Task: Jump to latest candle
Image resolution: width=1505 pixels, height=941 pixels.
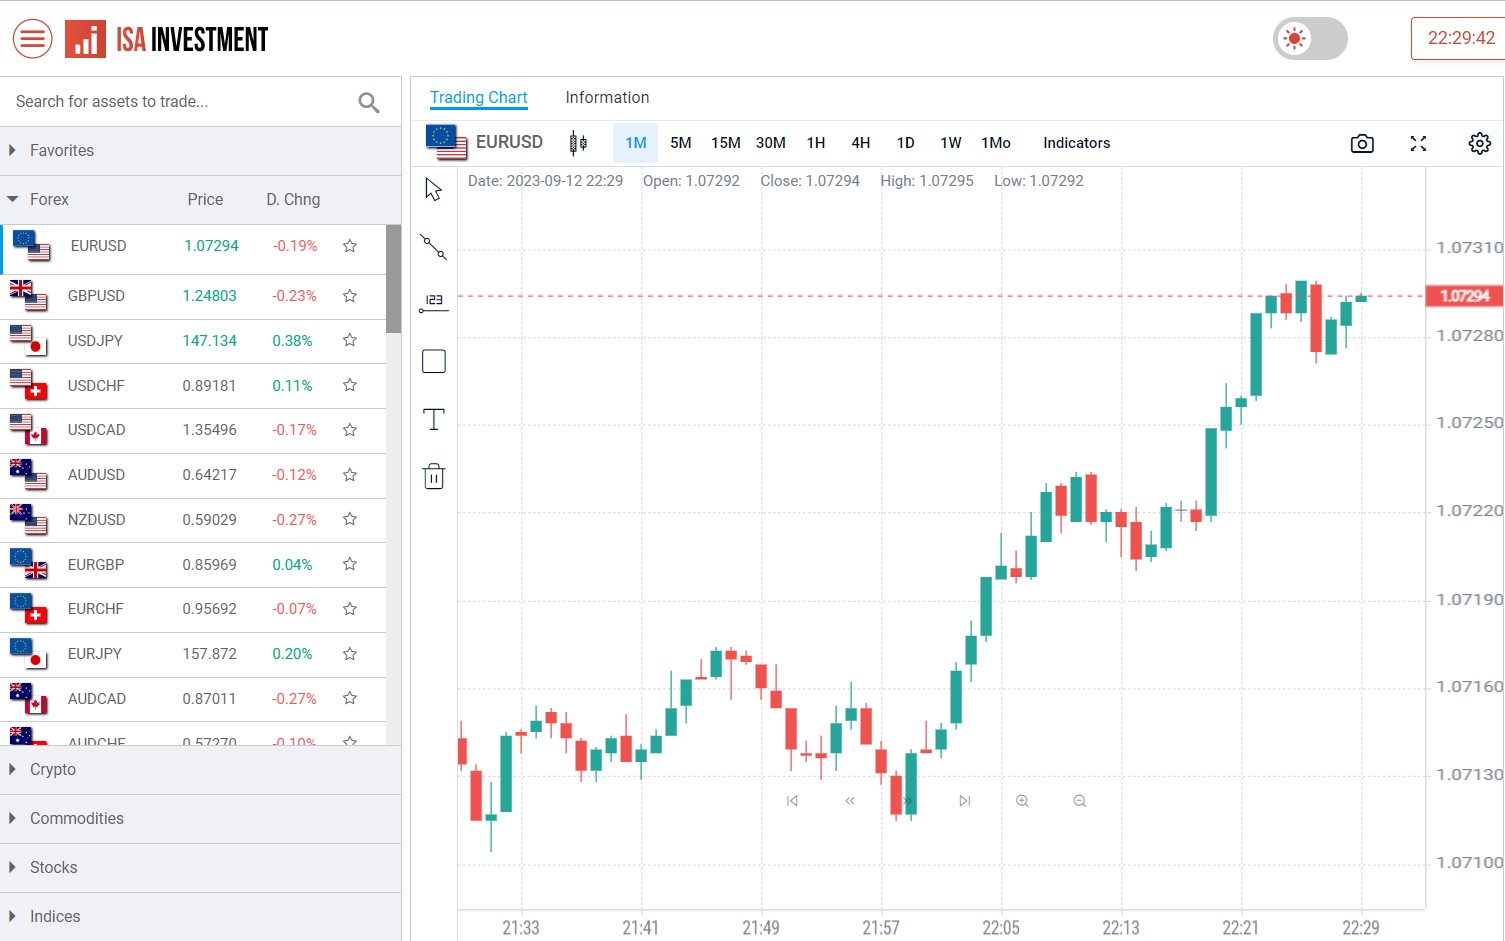Action: (965, 801)
